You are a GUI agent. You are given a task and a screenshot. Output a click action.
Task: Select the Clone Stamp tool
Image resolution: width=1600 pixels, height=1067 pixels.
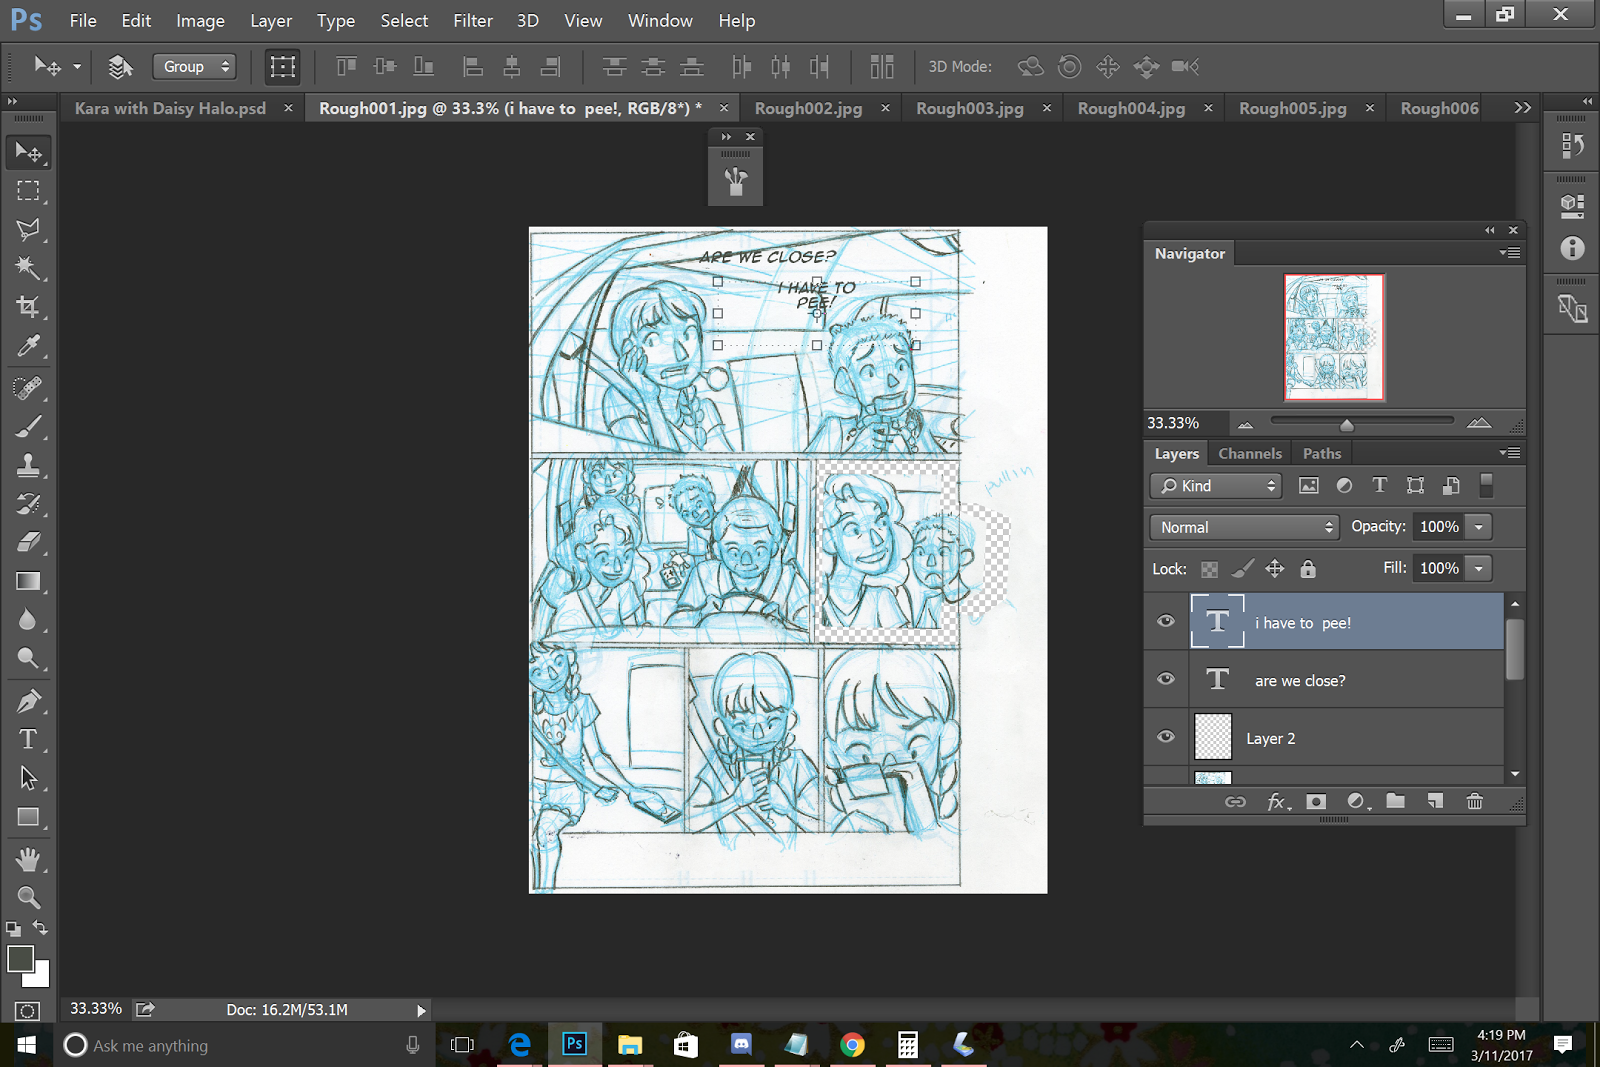[28, 465]
